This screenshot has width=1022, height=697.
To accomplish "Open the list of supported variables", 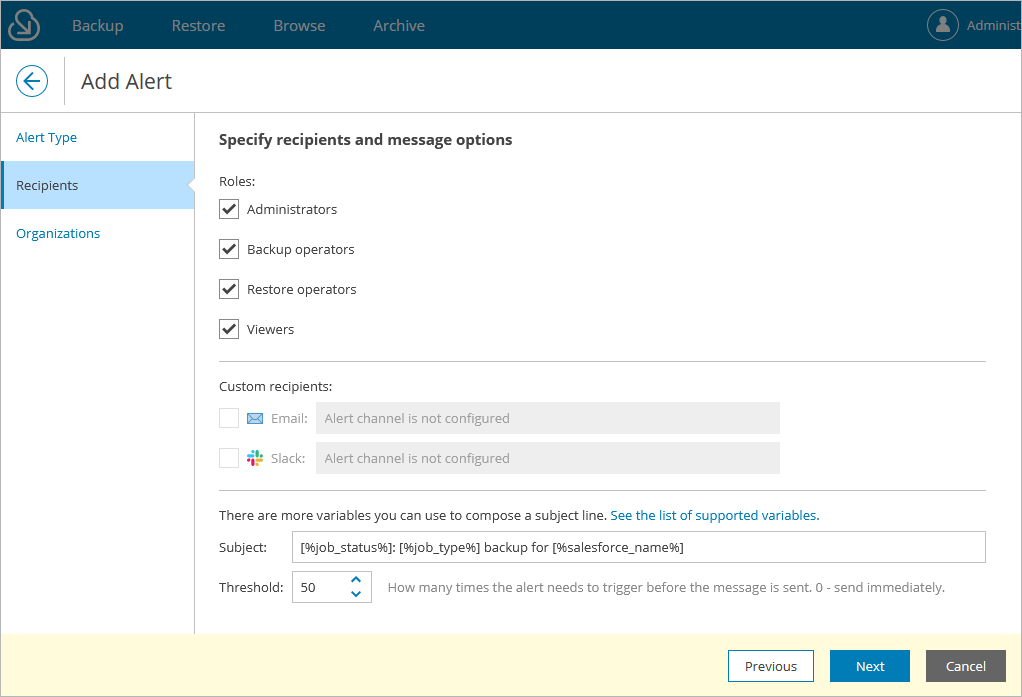I will (714, 515).
